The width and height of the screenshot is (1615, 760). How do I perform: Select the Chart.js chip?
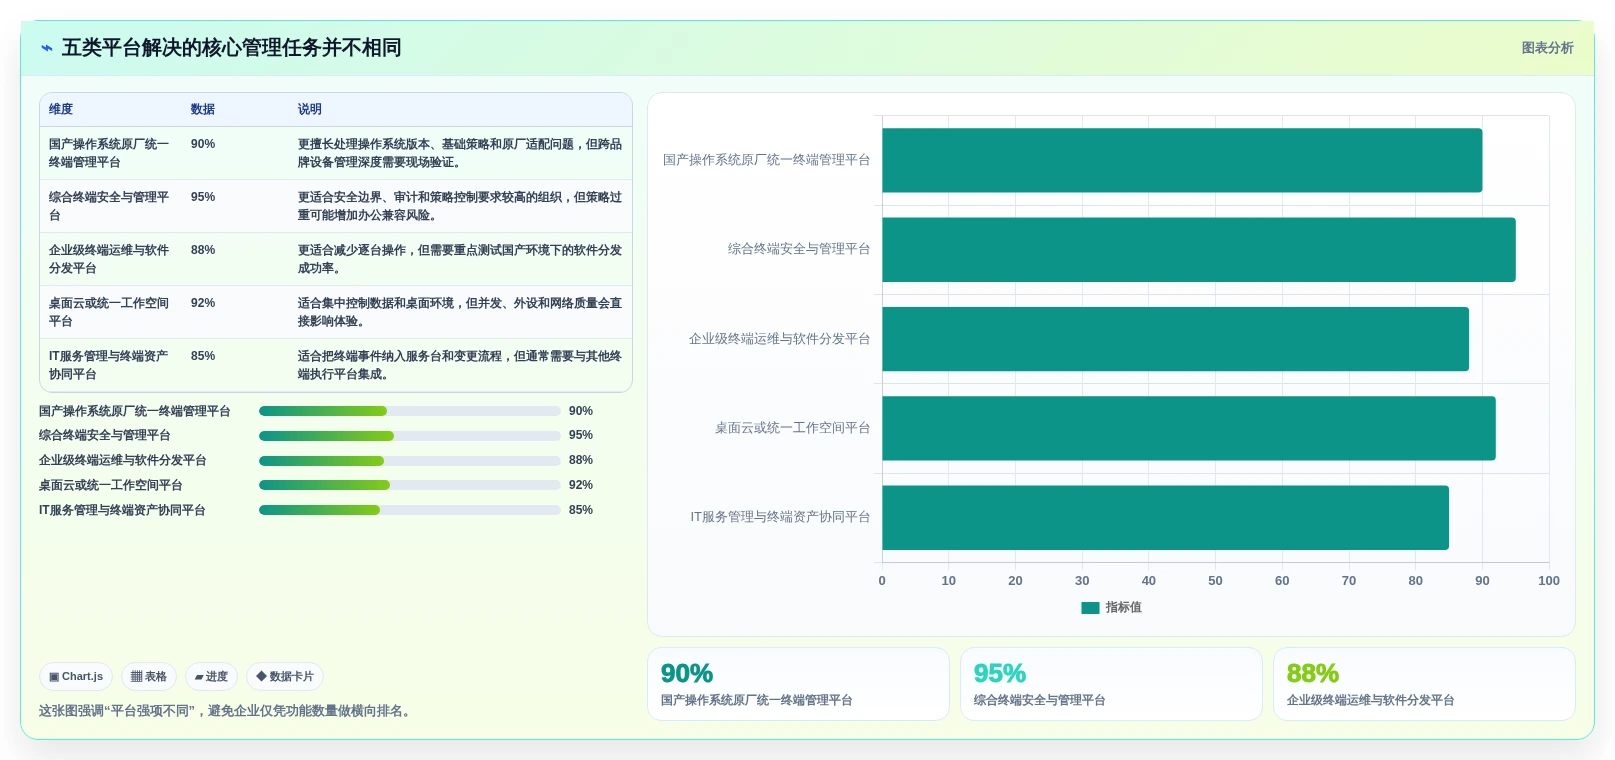[x=76, y=677]
